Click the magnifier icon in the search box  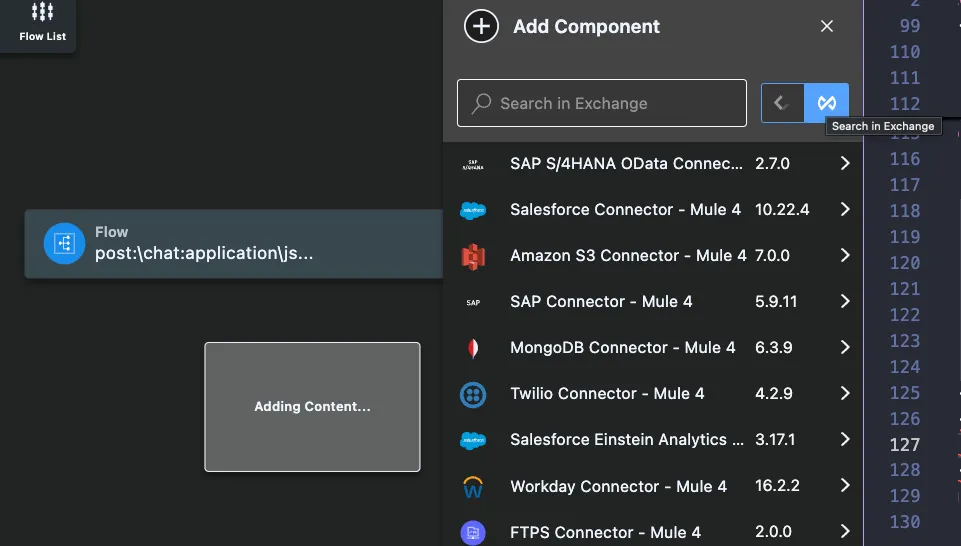pos(481,103)
